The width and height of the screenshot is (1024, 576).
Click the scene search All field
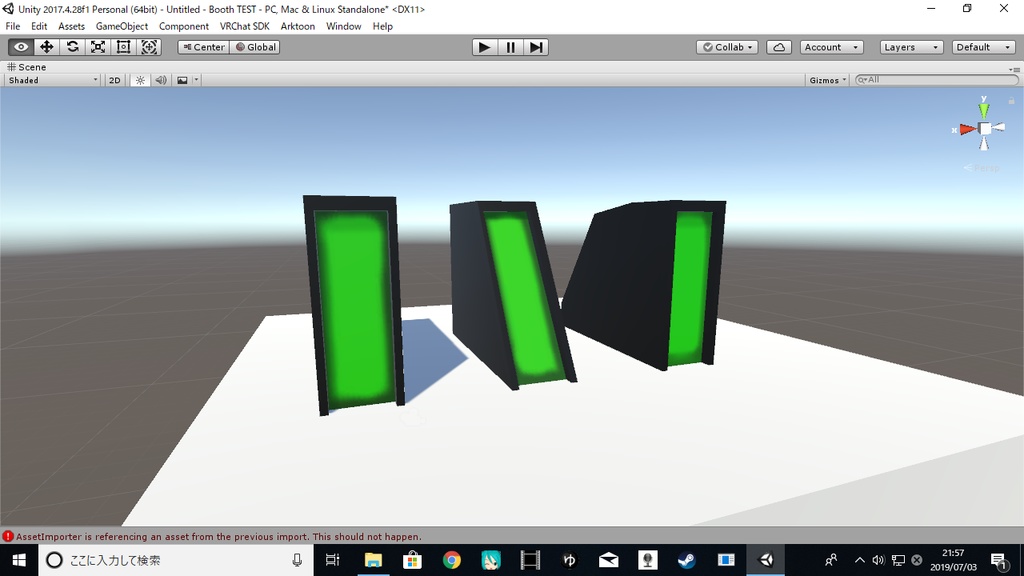point(937,80)
